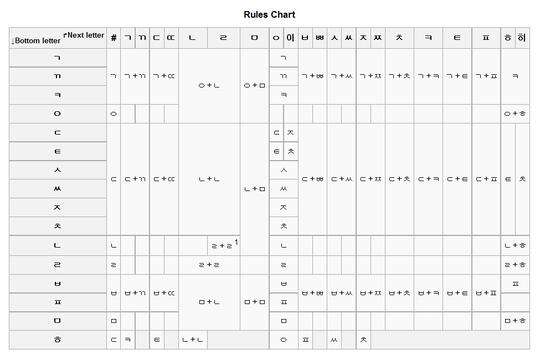540x360 pixels.
Task: Click the ㄴ+ㅁ result cell
Action: click(255, 189)
